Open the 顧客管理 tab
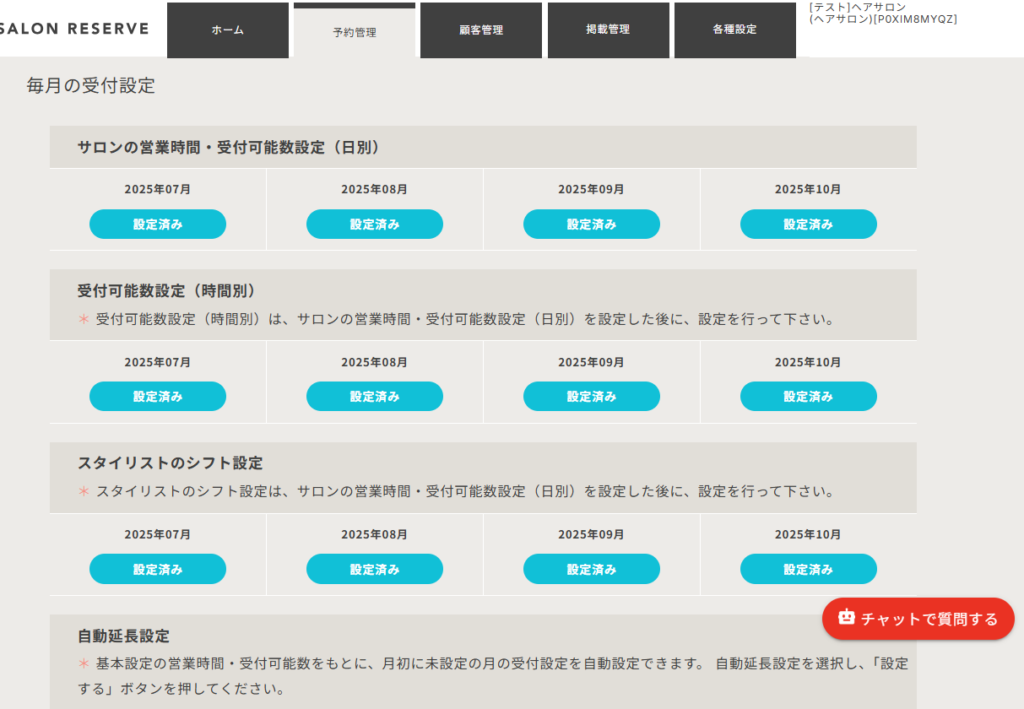 [x=481, y=30]
